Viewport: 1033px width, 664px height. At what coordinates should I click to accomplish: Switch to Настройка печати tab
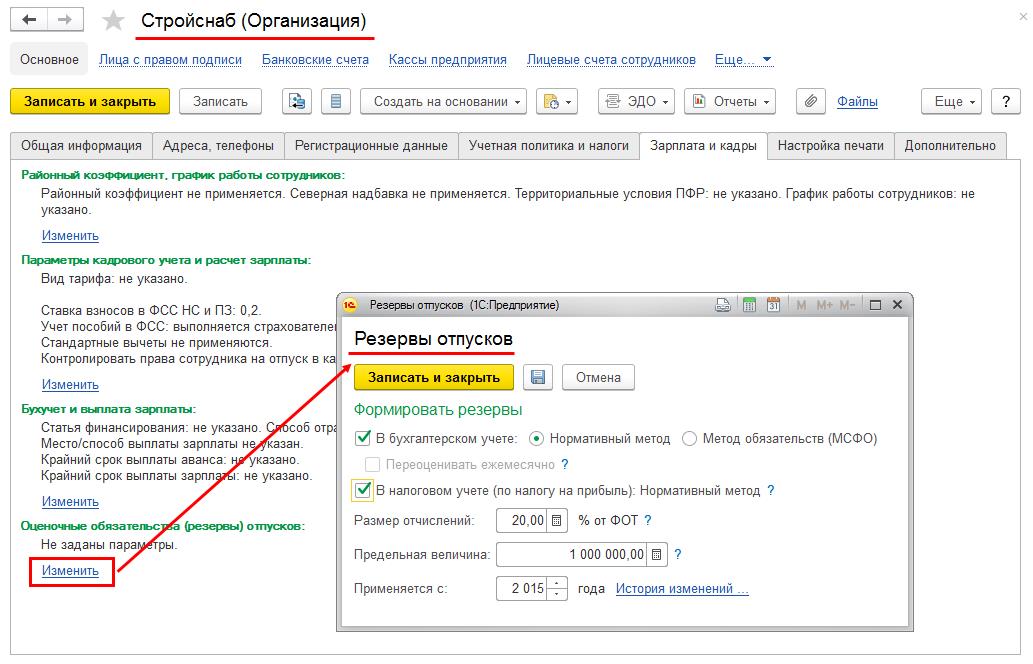(830, 146)
